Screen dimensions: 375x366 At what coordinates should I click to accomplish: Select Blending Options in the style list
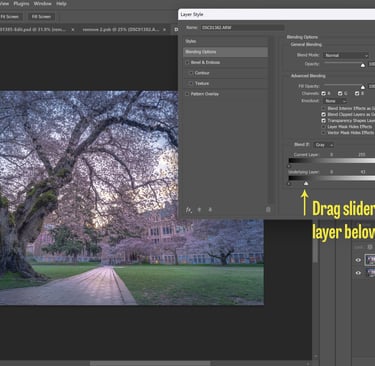(x=226, y=52)
